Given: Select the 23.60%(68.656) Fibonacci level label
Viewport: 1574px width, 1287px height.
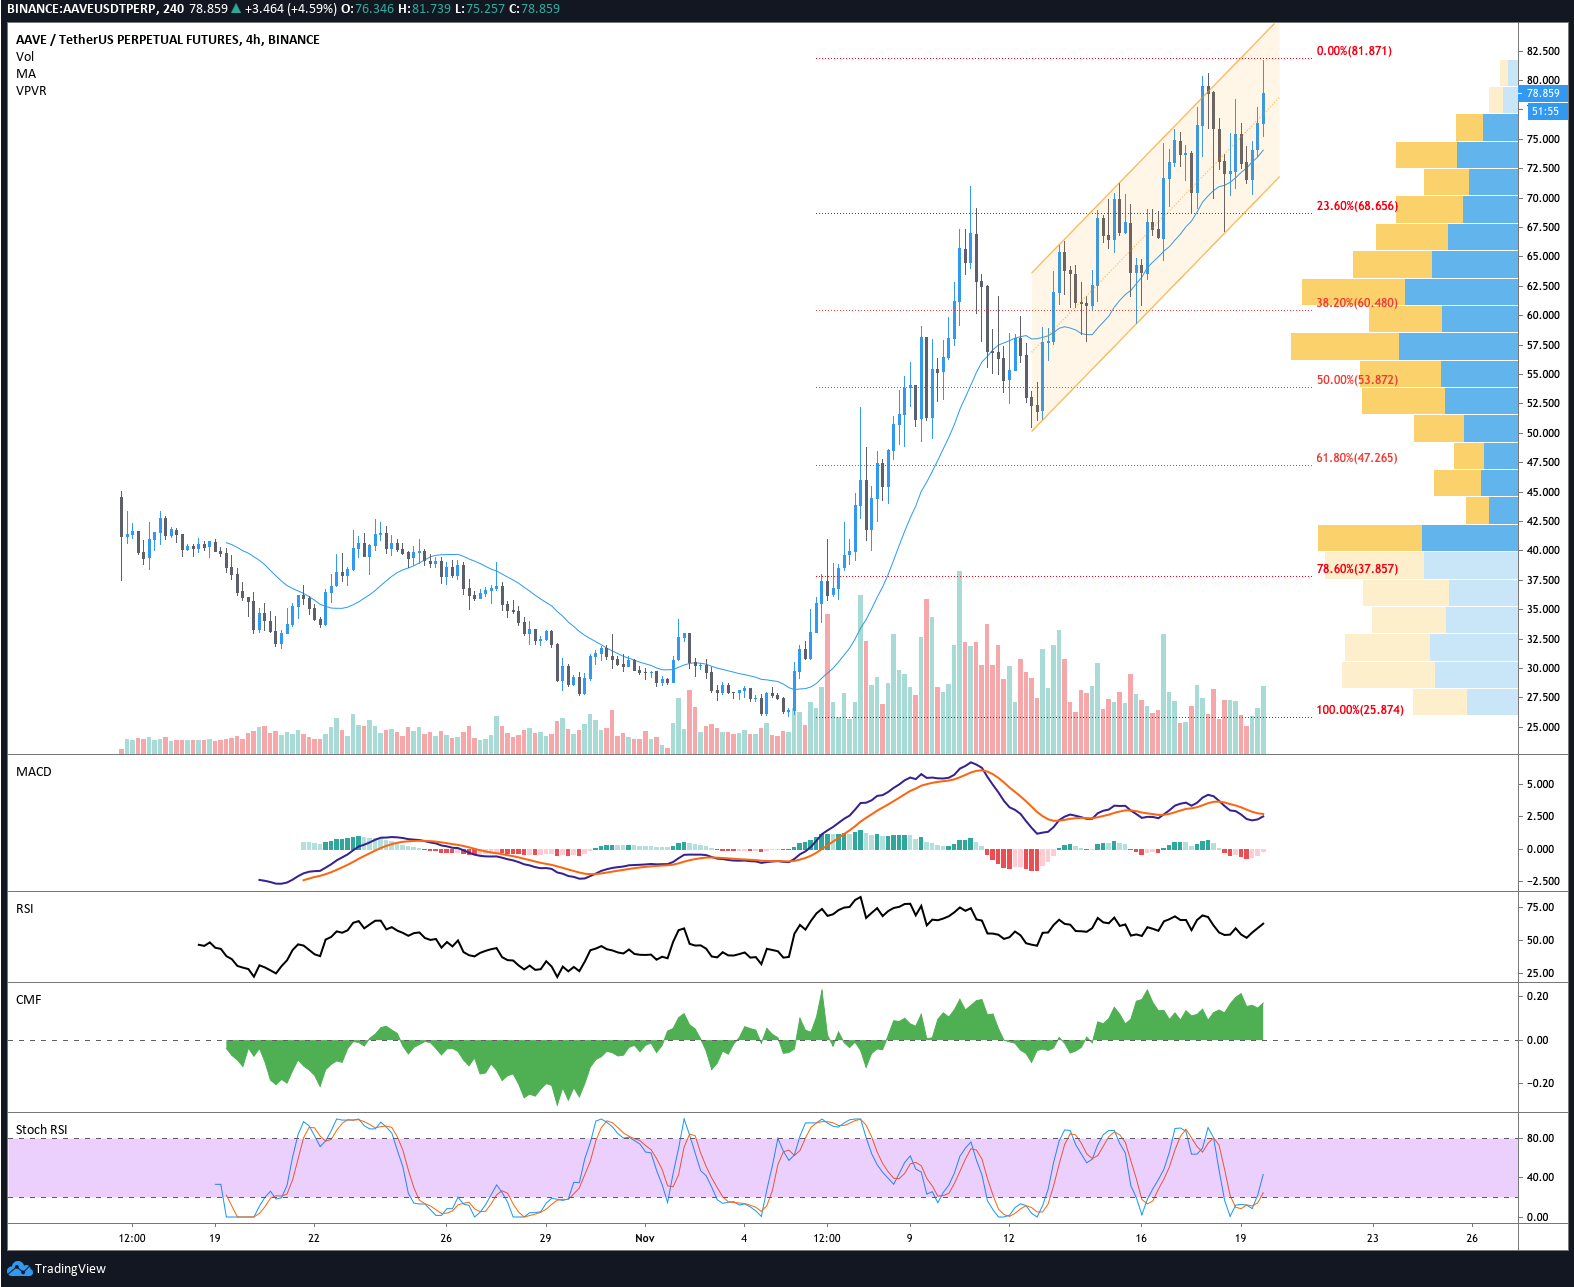Looking at the screenshot, I should pyautogui.click(x=1357, y=206).
